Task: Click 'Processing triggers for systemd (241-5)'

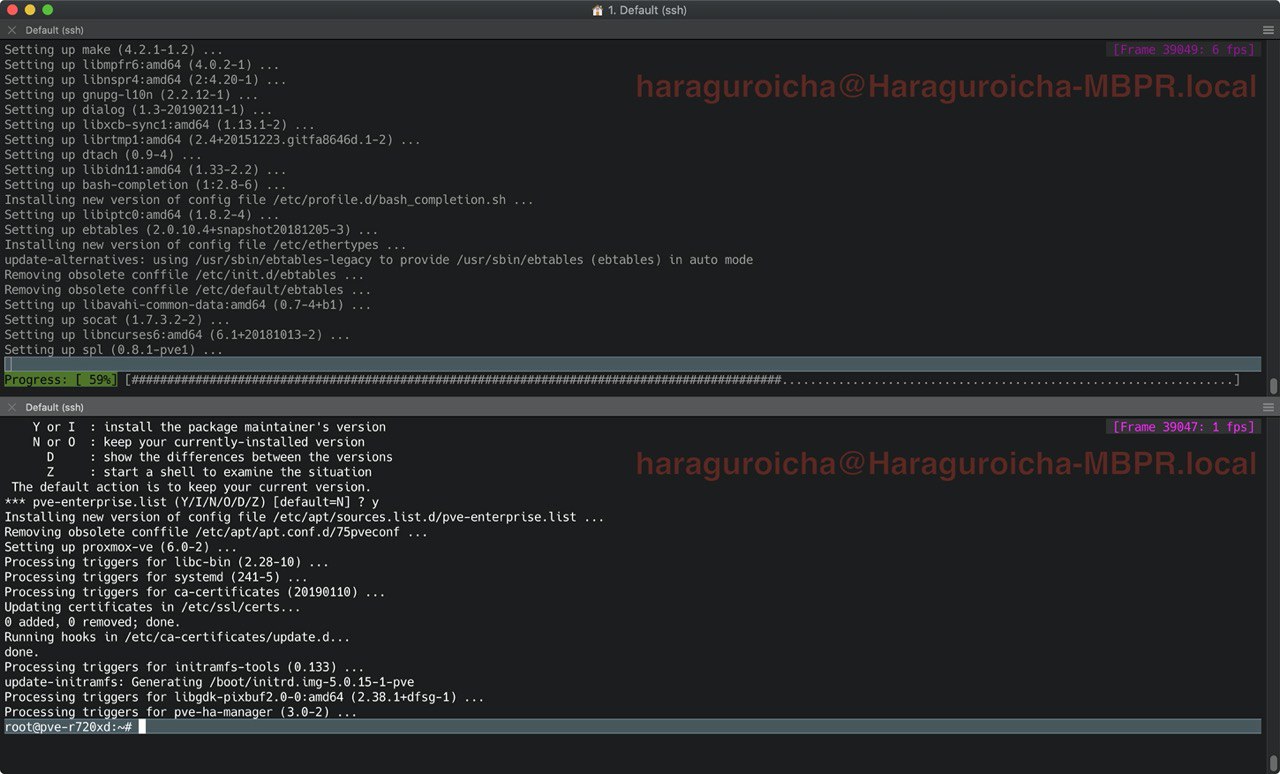Action: [156, 576]
